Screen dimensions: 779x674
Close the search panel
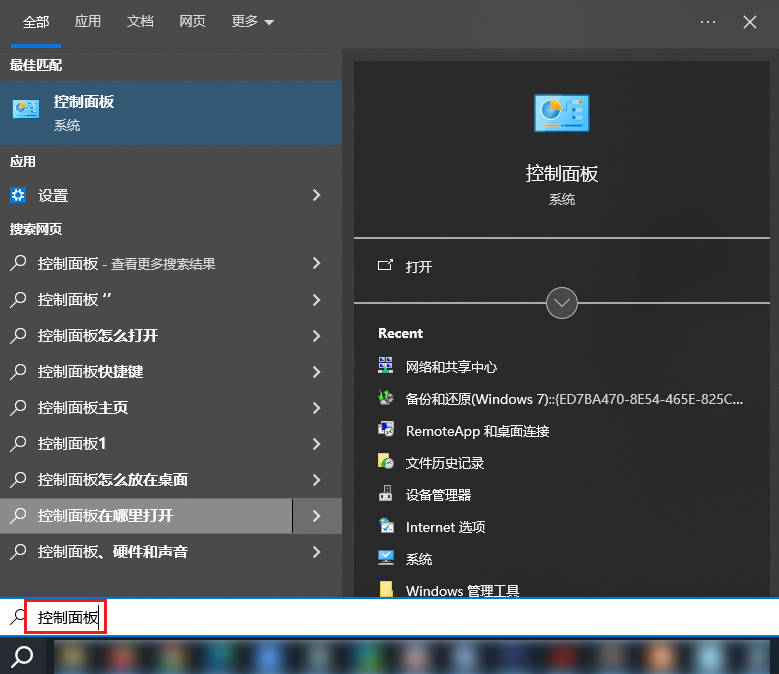click(x=750, y=22)
